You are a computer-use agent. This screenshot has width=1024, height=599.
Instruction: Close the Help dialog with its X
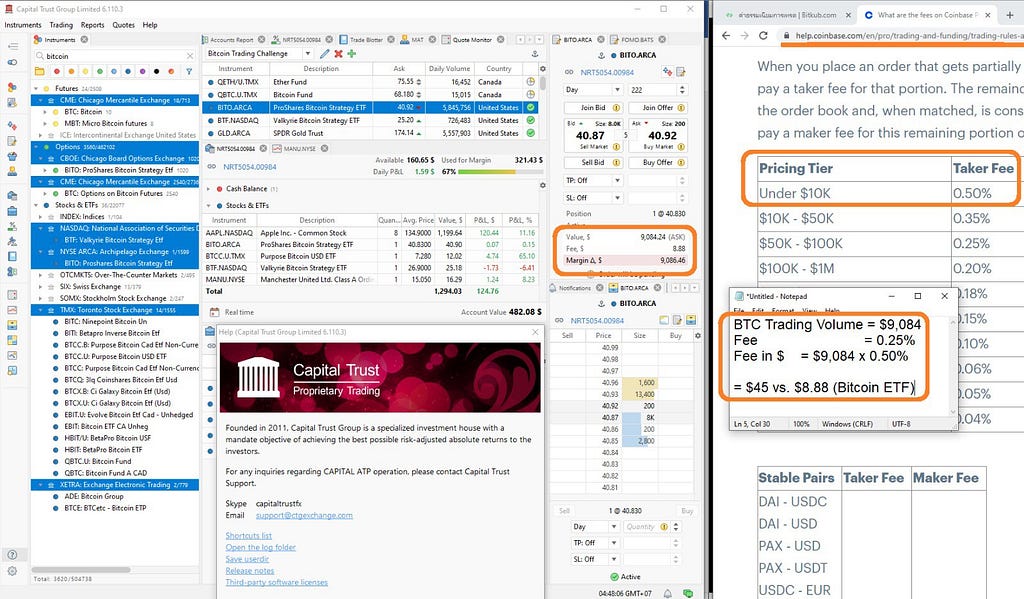(x=535, y=332)
